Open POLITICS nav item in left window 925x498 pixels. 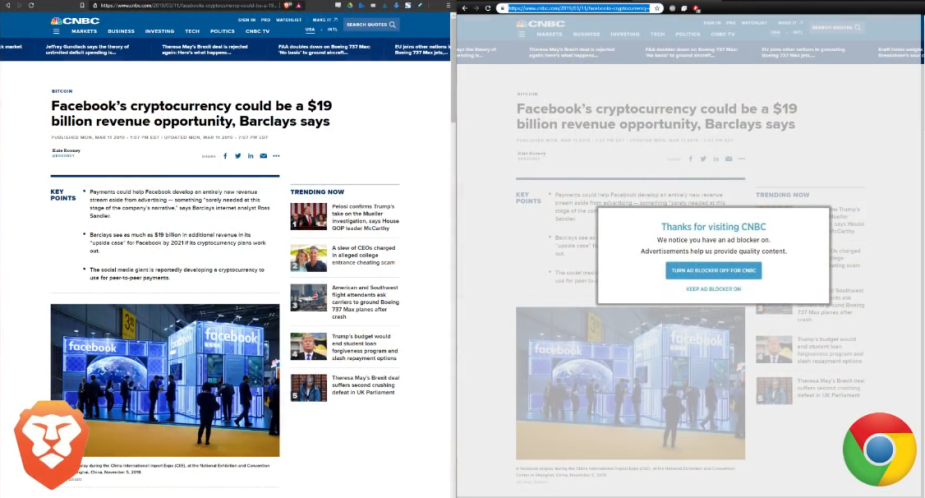(222, 31)
